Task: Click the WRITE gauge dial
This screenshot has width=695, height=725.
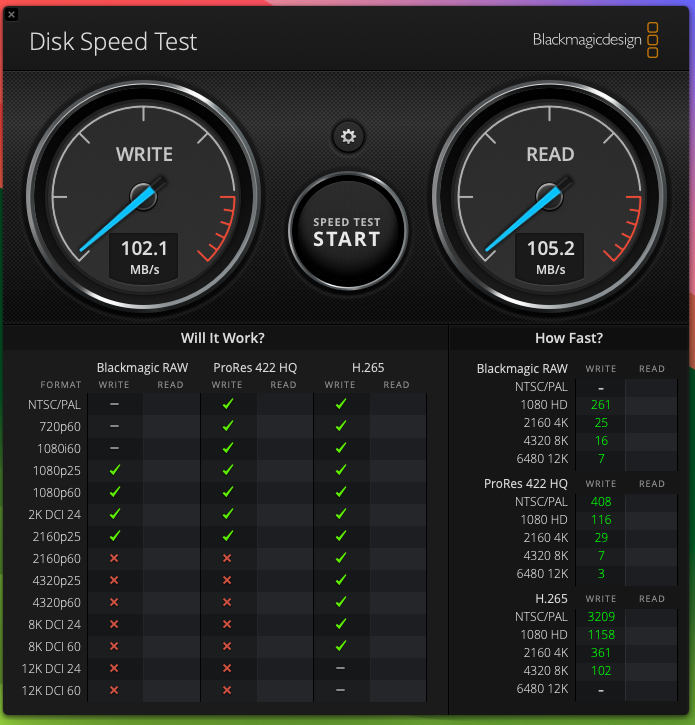Action: pyautogui.click(x=144, y=197)
